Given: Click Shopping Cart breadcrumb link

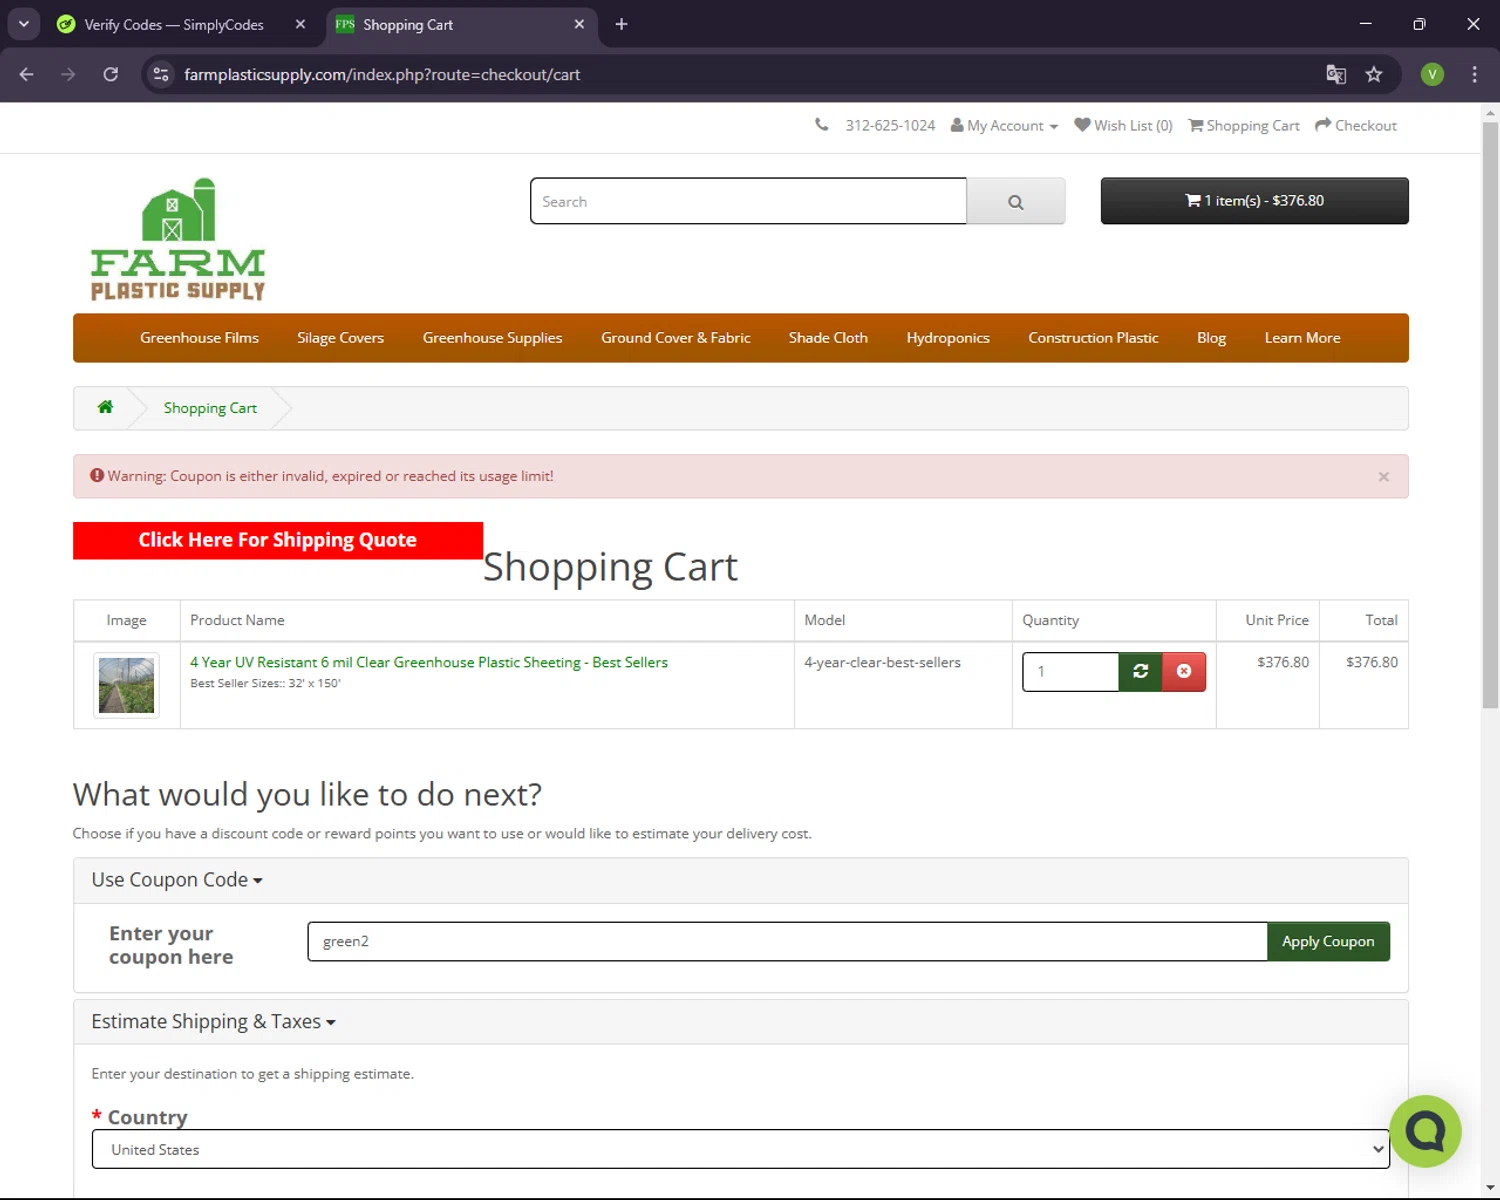Looking at the screenshot, I should coord(210,408).
